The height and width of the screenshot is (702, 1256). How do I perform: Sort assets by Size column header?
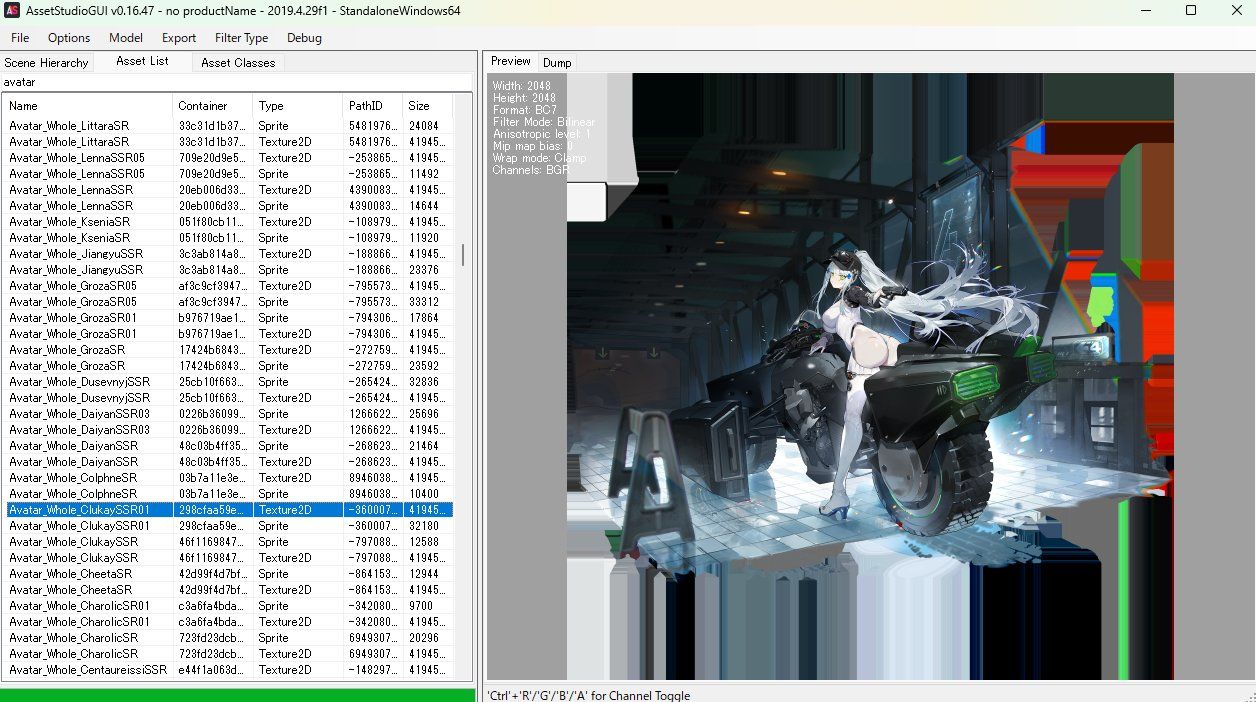coord(425,106)
